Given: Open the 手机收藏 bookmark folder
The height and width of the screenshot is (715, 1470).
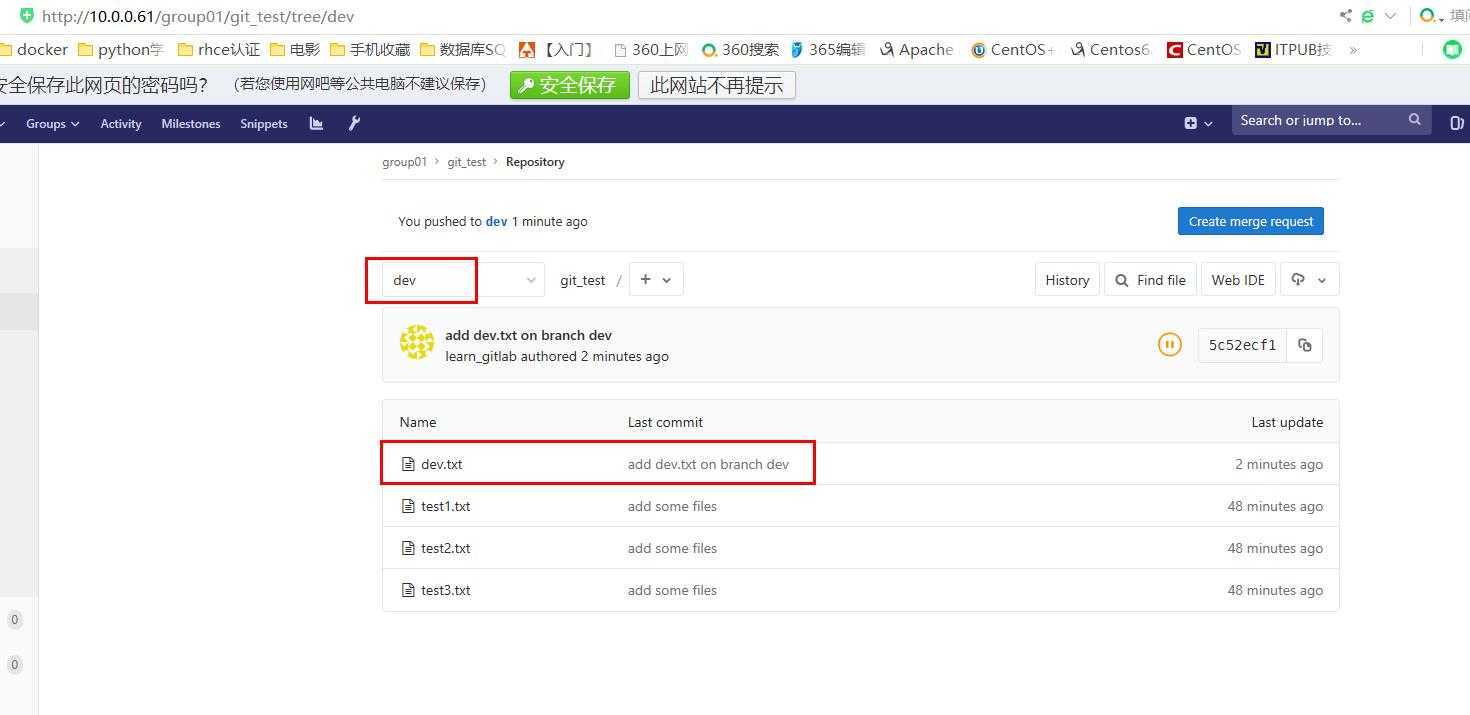Looking at the screenshot, I should tap(370, 49).
